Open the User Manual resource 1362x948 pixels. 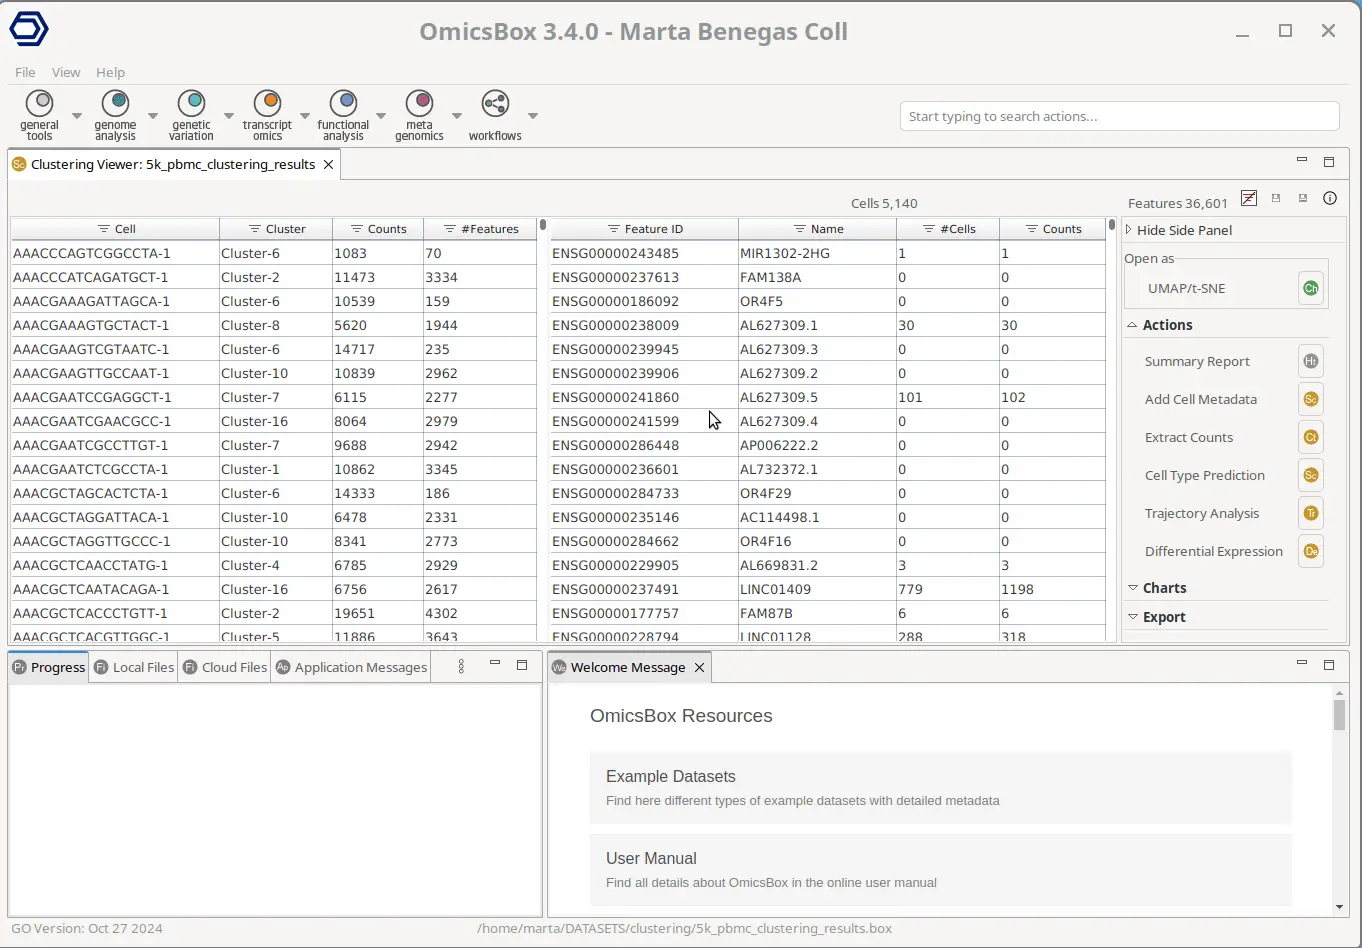click(940, 869)
